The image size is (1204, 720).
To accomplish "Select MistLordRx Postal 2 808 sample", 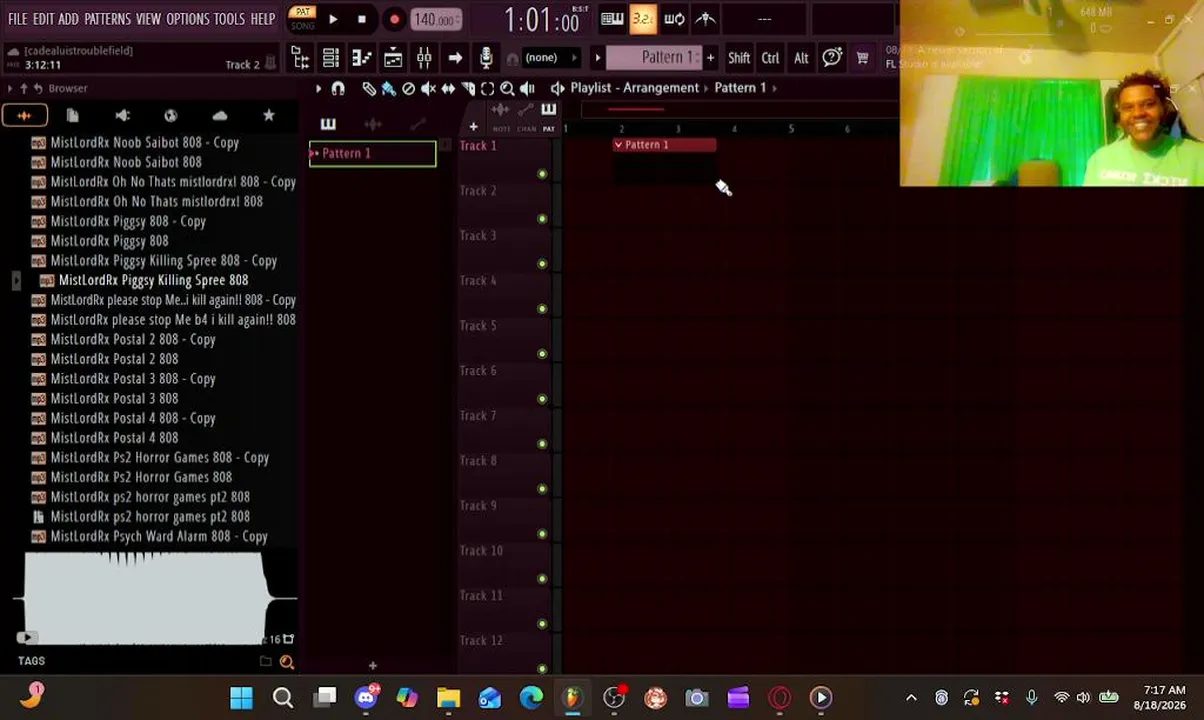I will [114, 359].
